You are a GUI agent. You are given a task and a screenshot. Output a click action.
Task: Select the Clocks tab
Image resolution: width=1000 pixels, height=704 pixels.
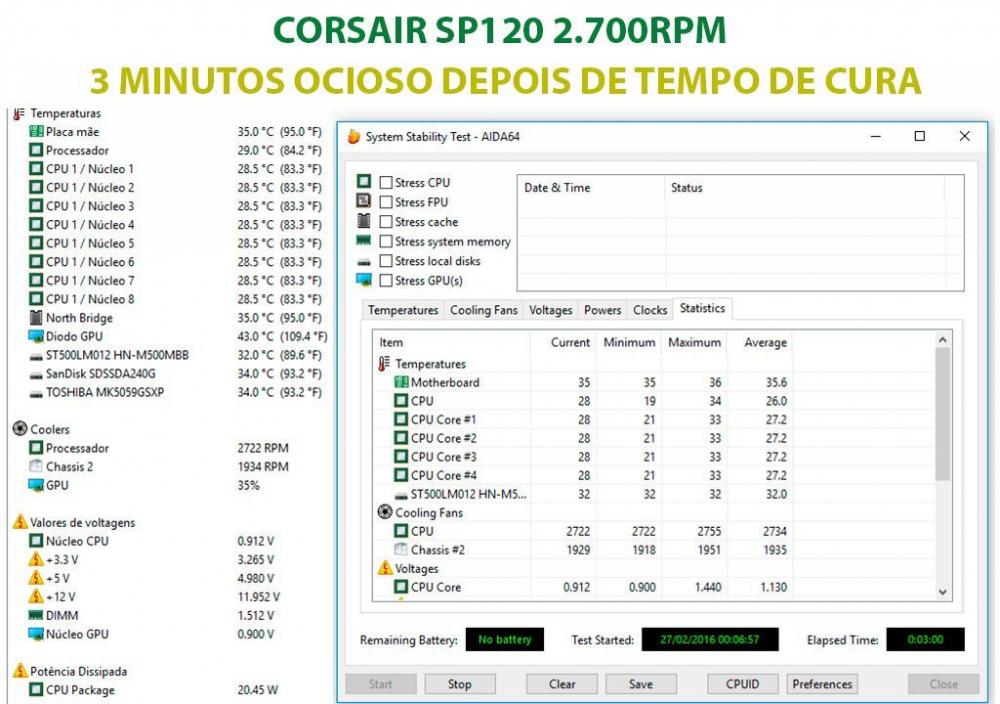tap(650, 310)
